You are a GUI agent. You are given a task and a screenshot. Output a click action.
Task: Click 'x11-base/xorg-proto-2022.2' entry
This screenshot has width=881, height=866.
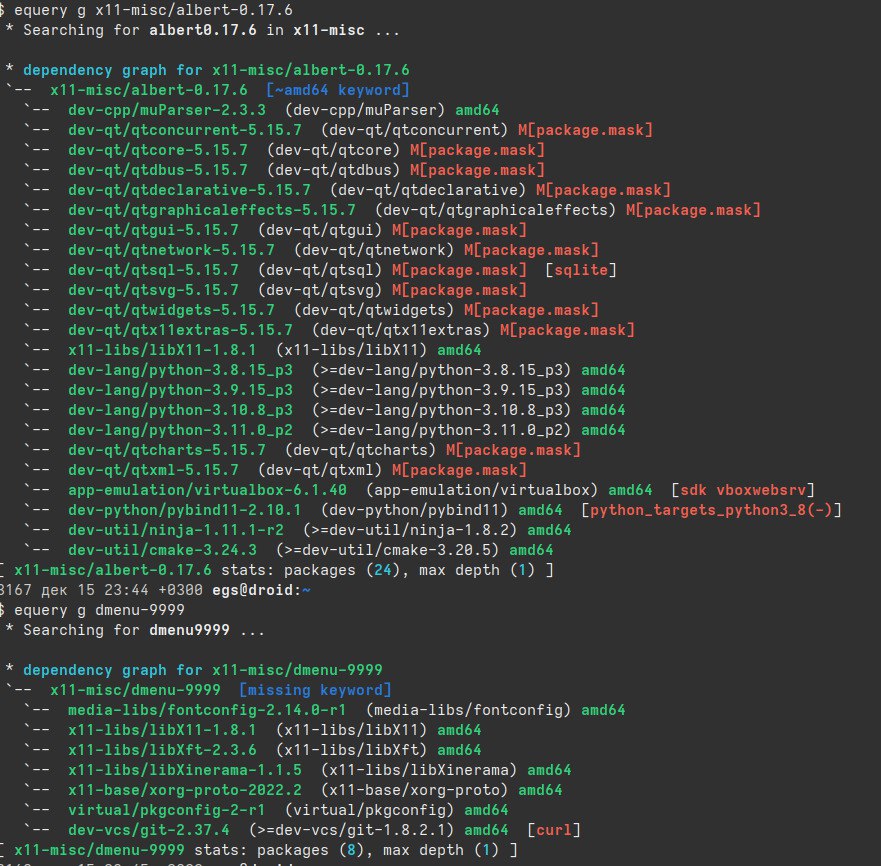click(x=185, y=790)
